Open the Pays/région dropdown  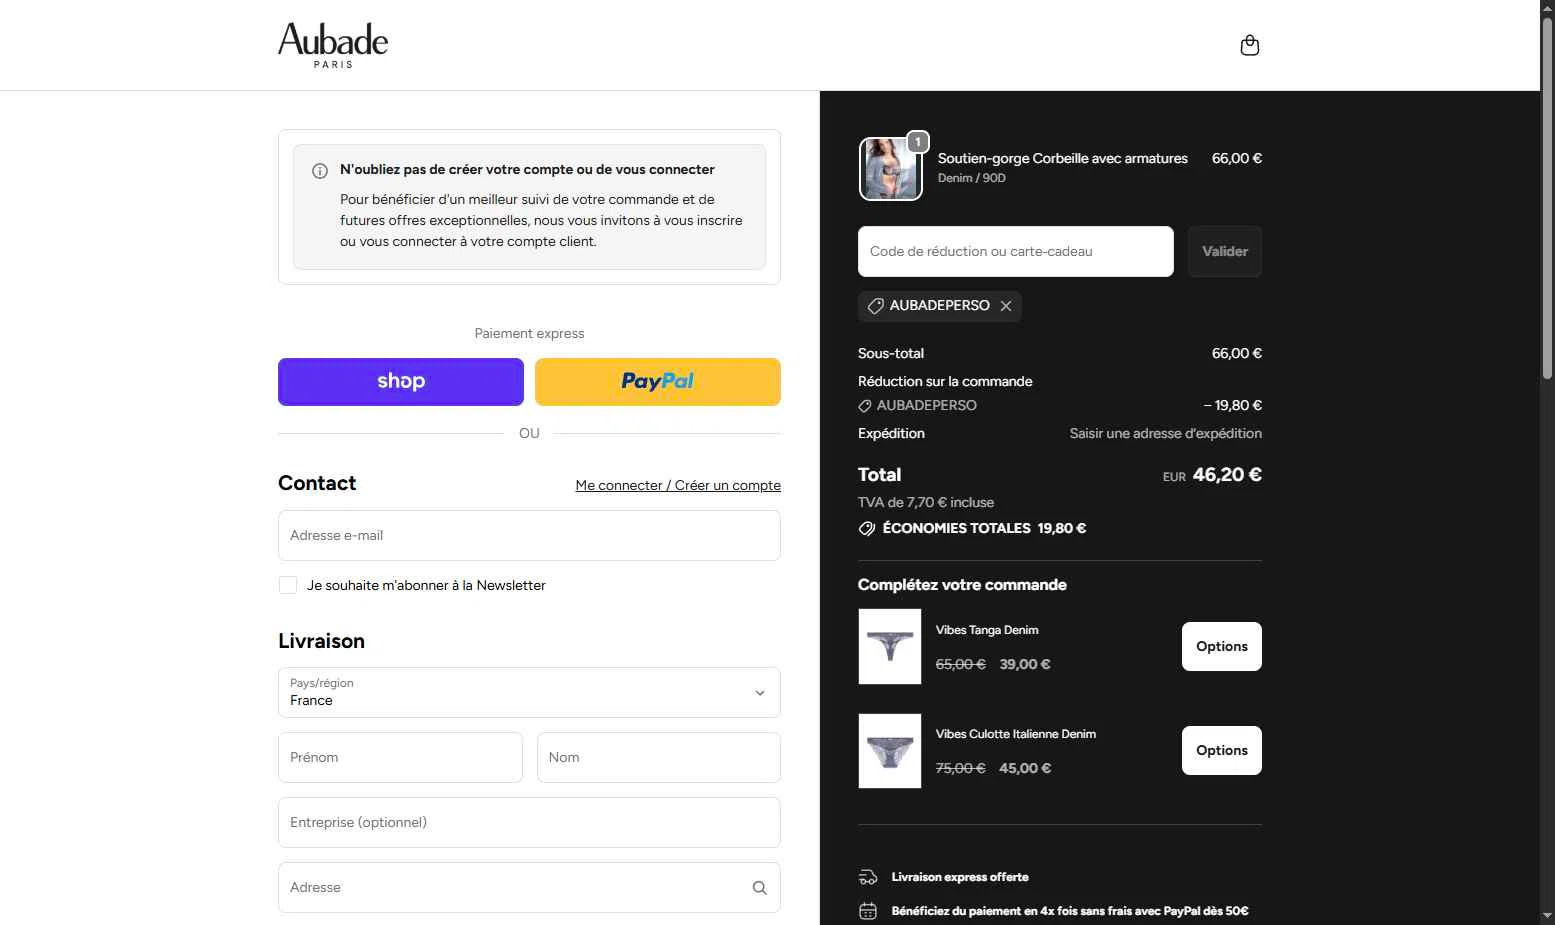529,692
